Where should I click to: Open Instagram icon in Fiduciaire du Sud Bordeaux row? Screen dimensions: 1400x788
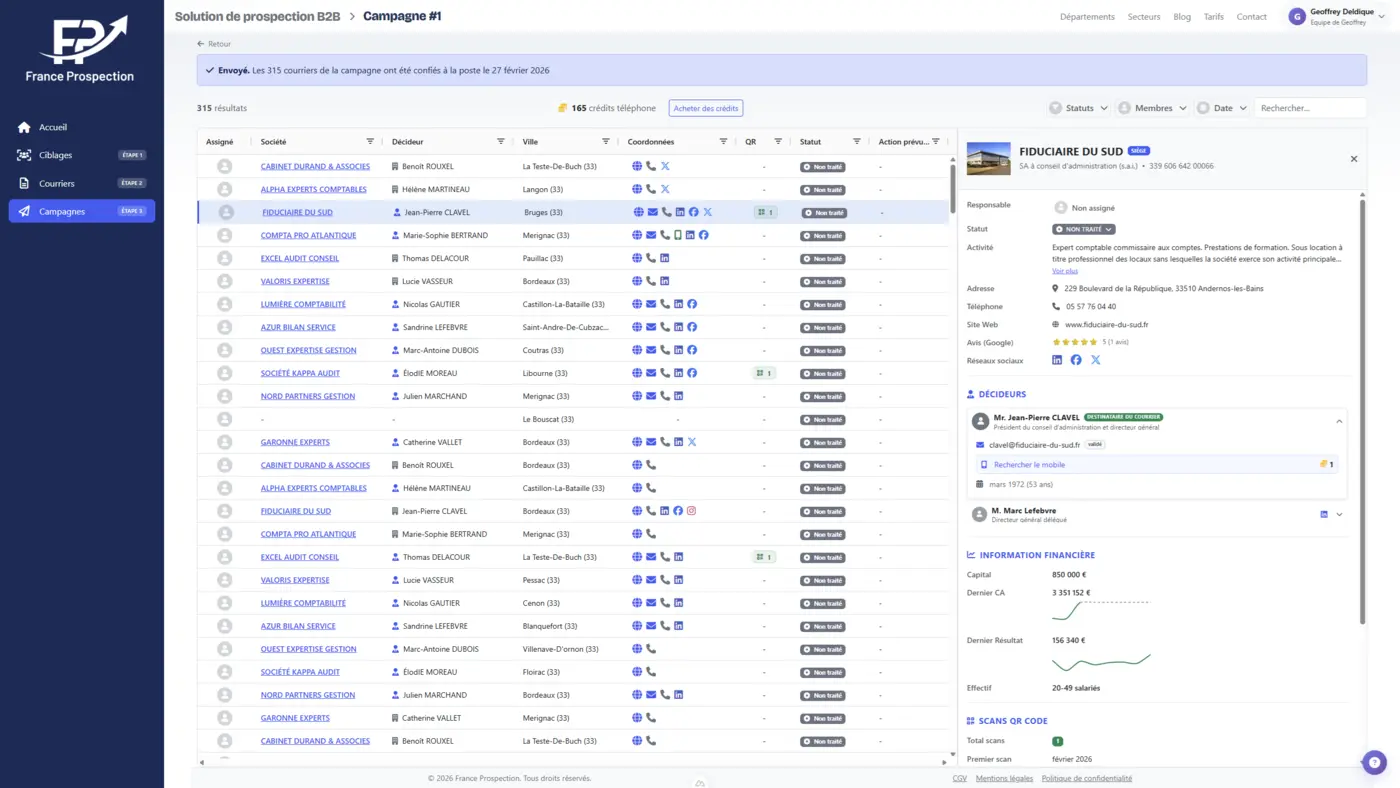pos(691,511)
